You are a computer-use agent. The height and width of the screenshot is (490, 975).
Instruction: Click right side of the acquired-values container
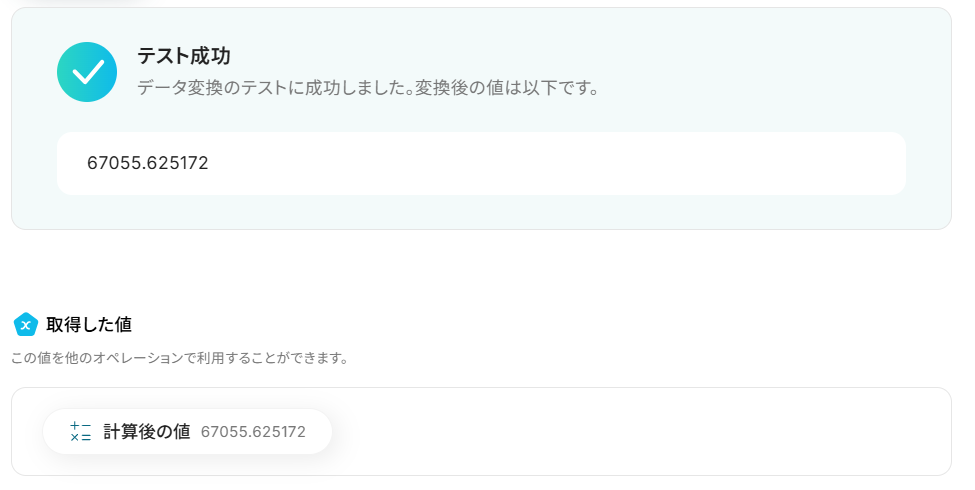(900, 432)
